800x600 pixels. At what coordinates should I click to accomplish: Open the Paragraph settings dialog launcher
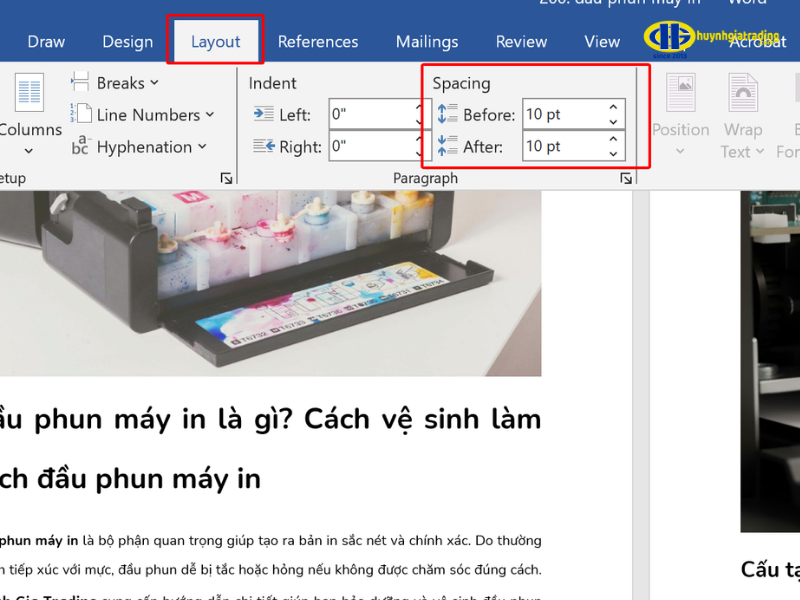coord(627,177)
